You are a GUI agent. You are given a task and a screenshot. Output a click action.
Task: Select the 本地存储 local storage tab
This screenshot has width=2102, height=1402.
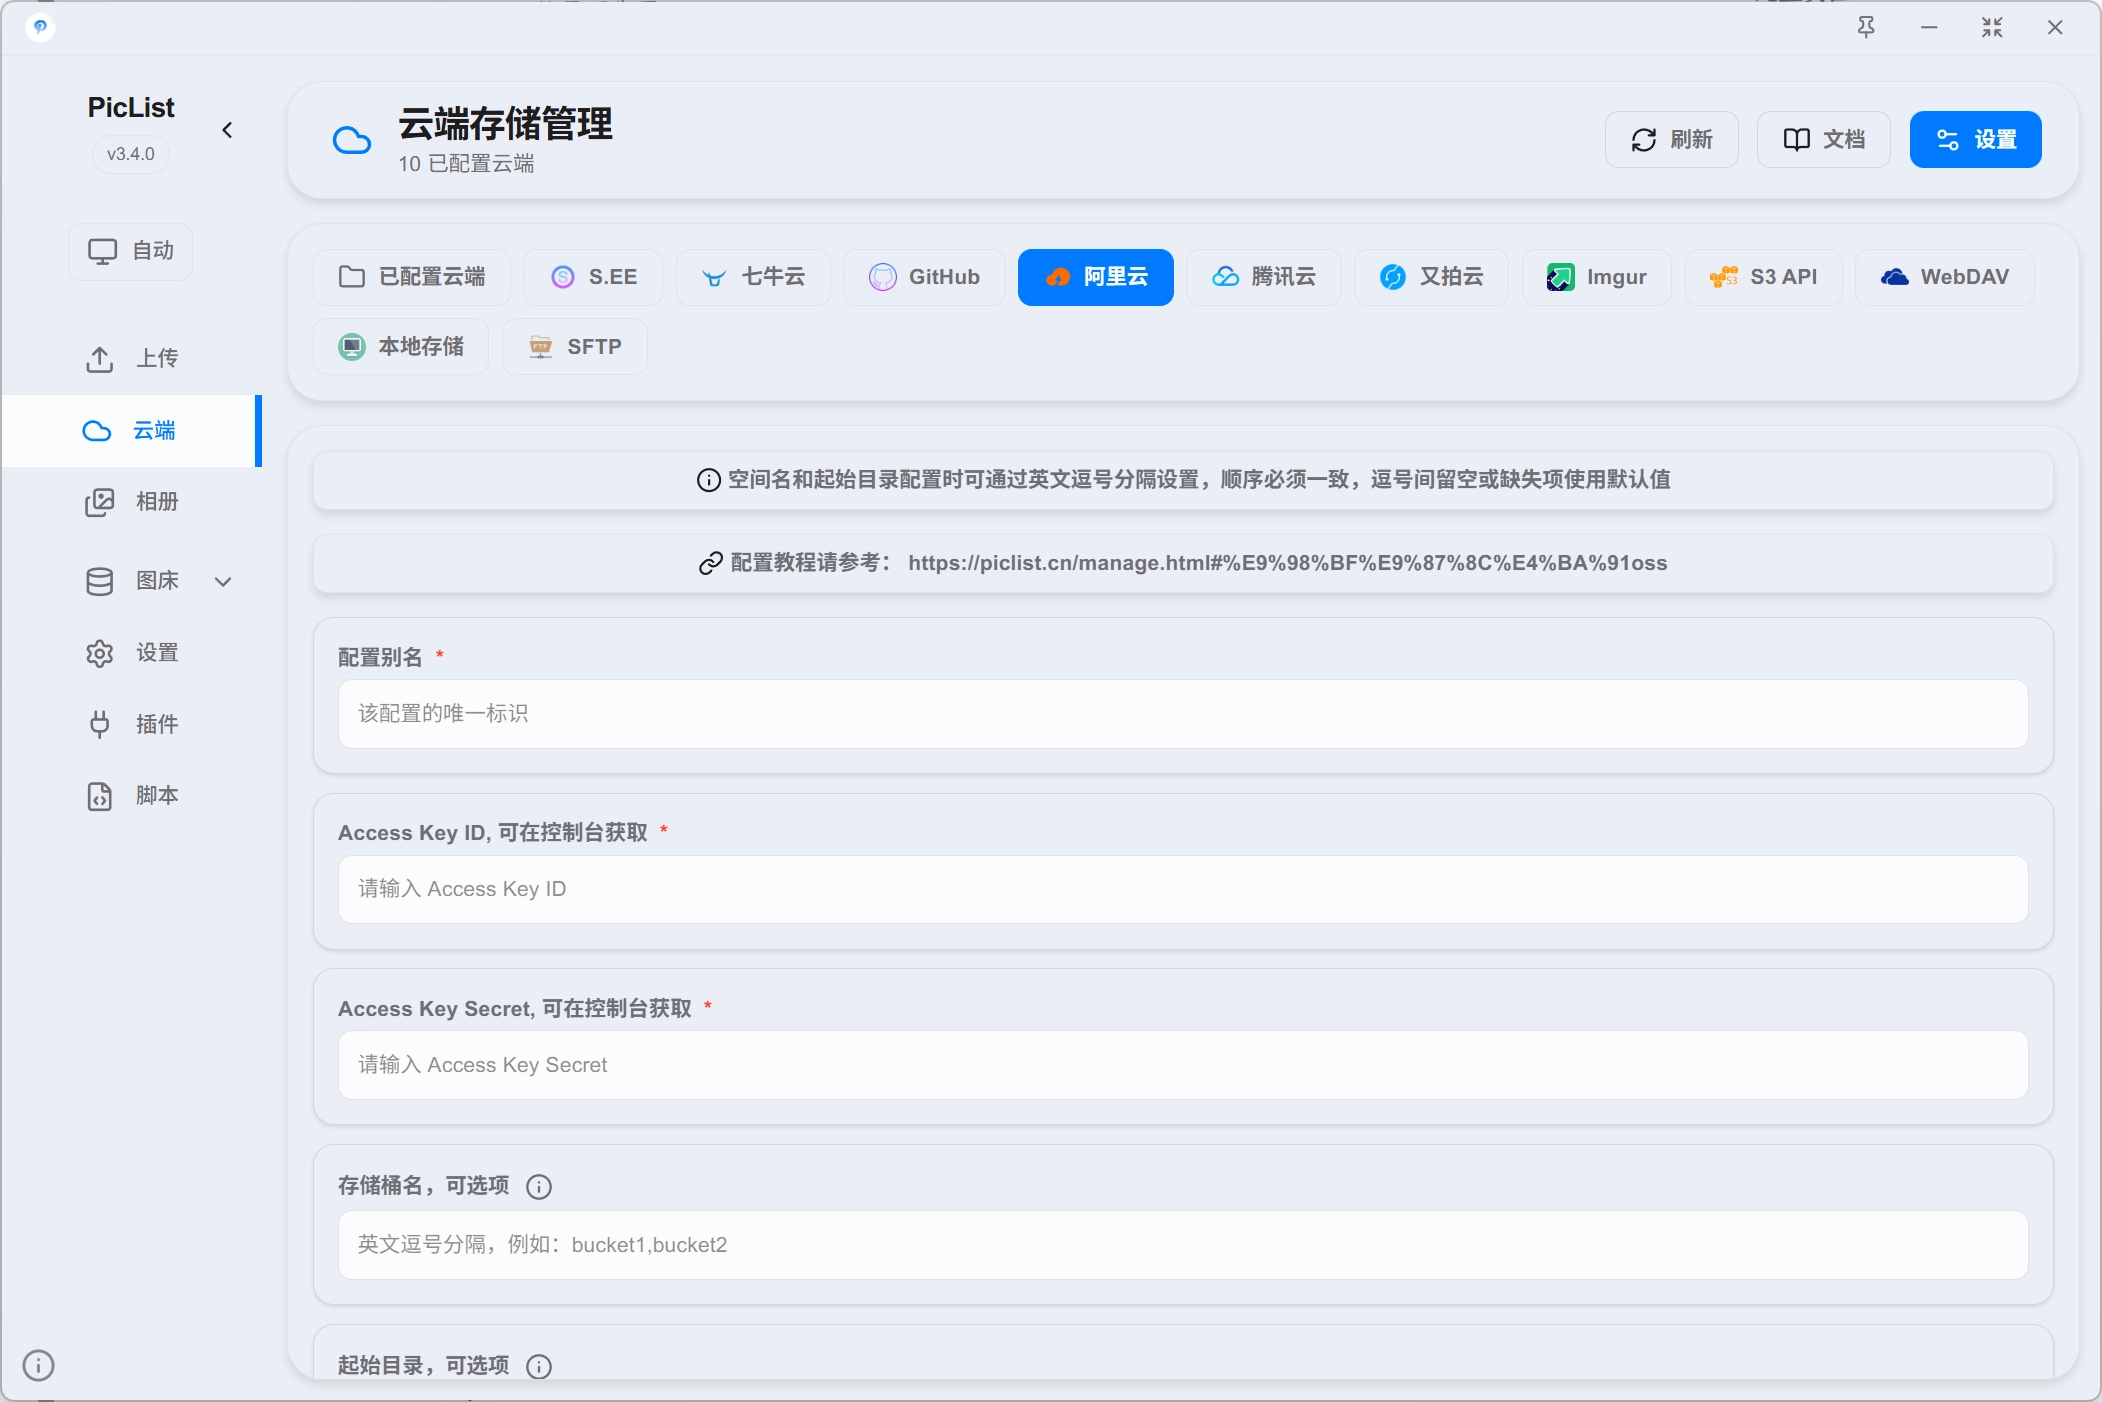[x=401, y=347]
